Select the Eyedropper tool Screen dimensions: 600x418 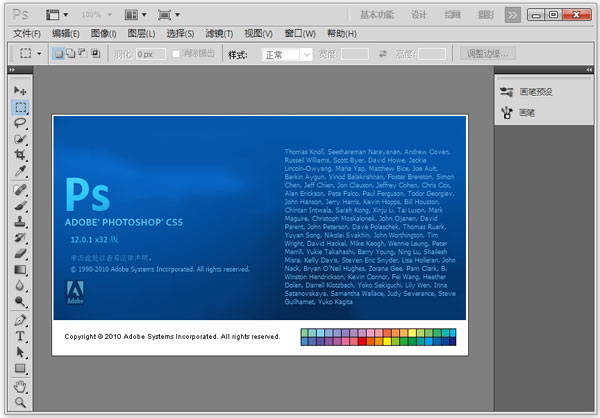(20, 171)
